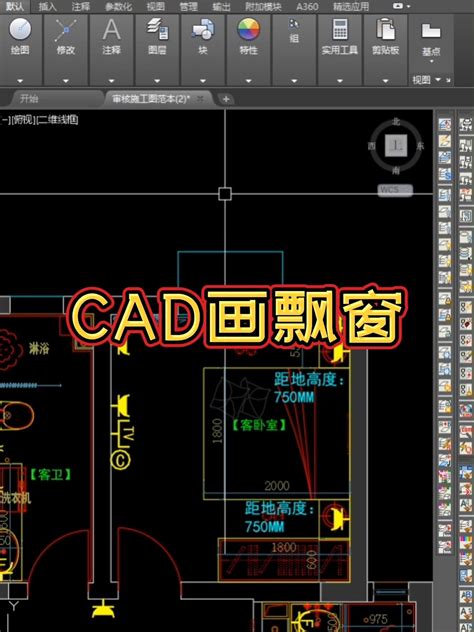Viewport: 474px width, 632px height.
Task: Switch to the 管理 ribbon tab
Action: 189,6
